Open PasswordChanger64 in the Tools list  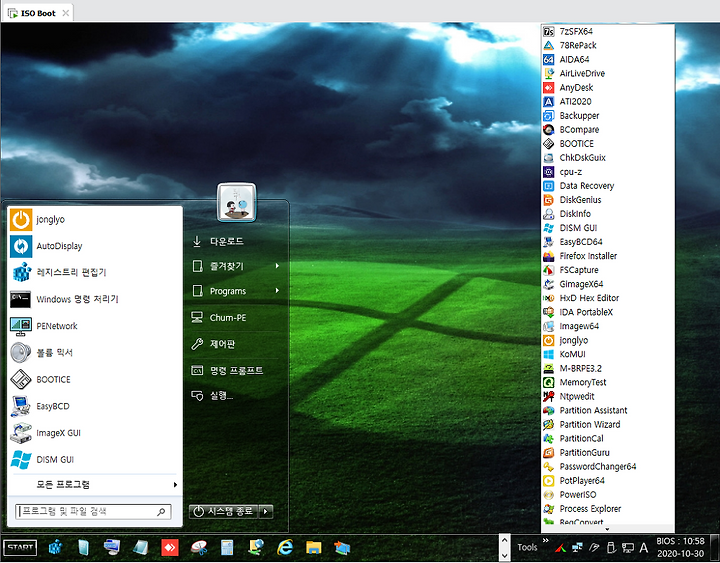coord(608,467)
